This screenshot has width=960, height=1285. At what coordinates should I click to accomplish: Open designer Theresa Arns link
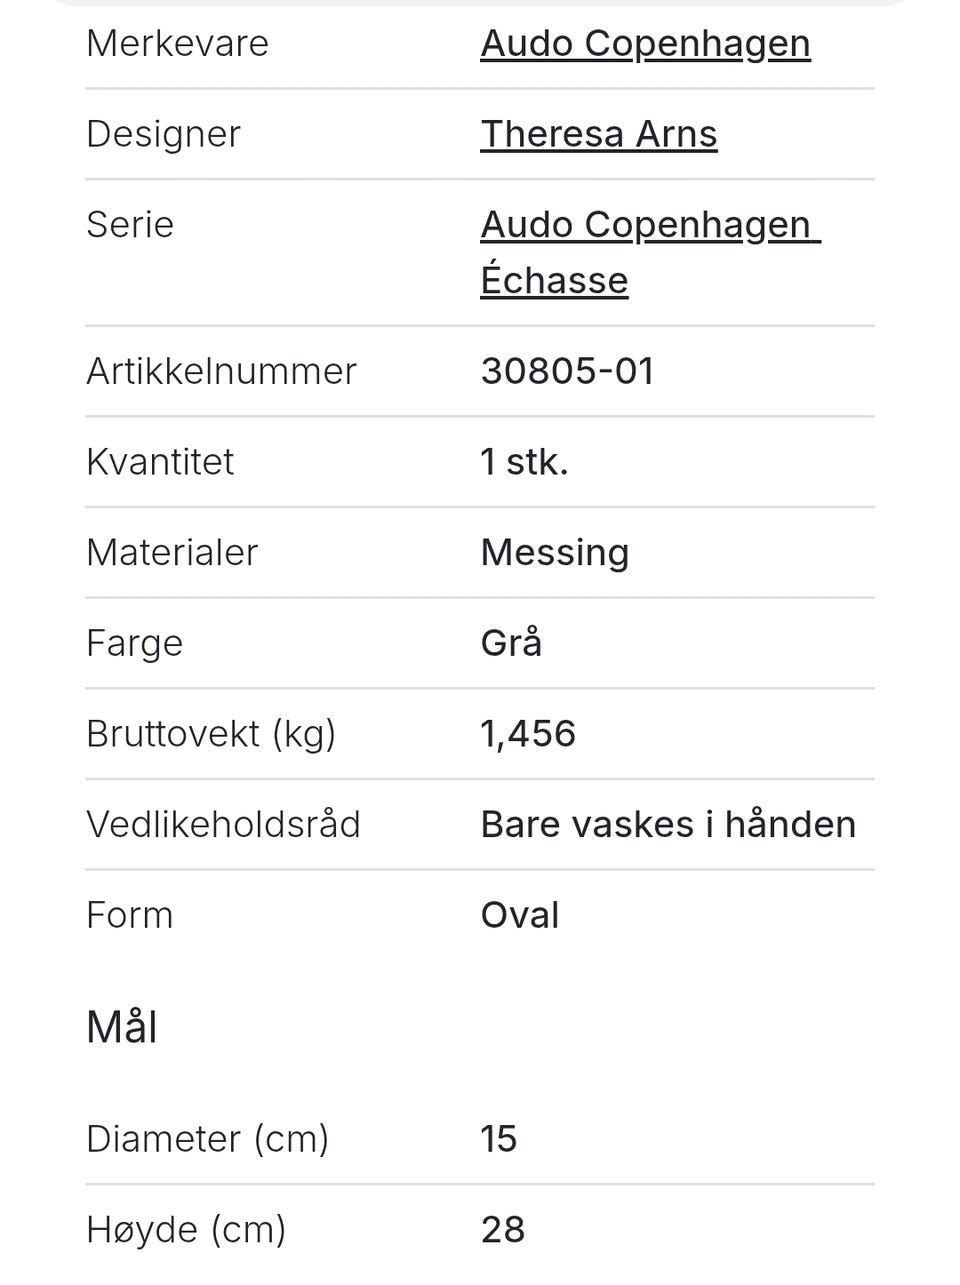(598, 134)
